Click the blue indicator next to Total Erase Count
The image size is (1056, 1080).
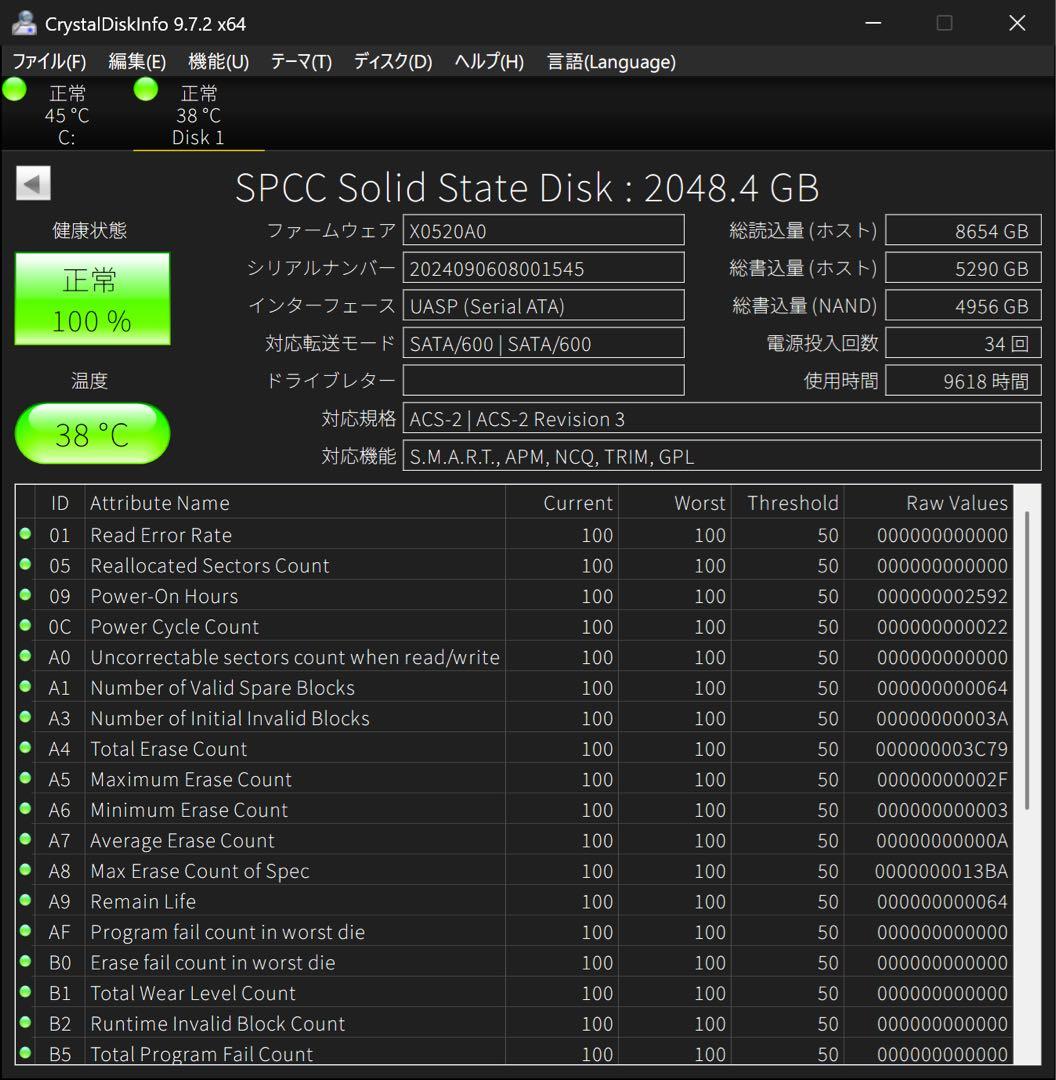(x=25, y=748)
